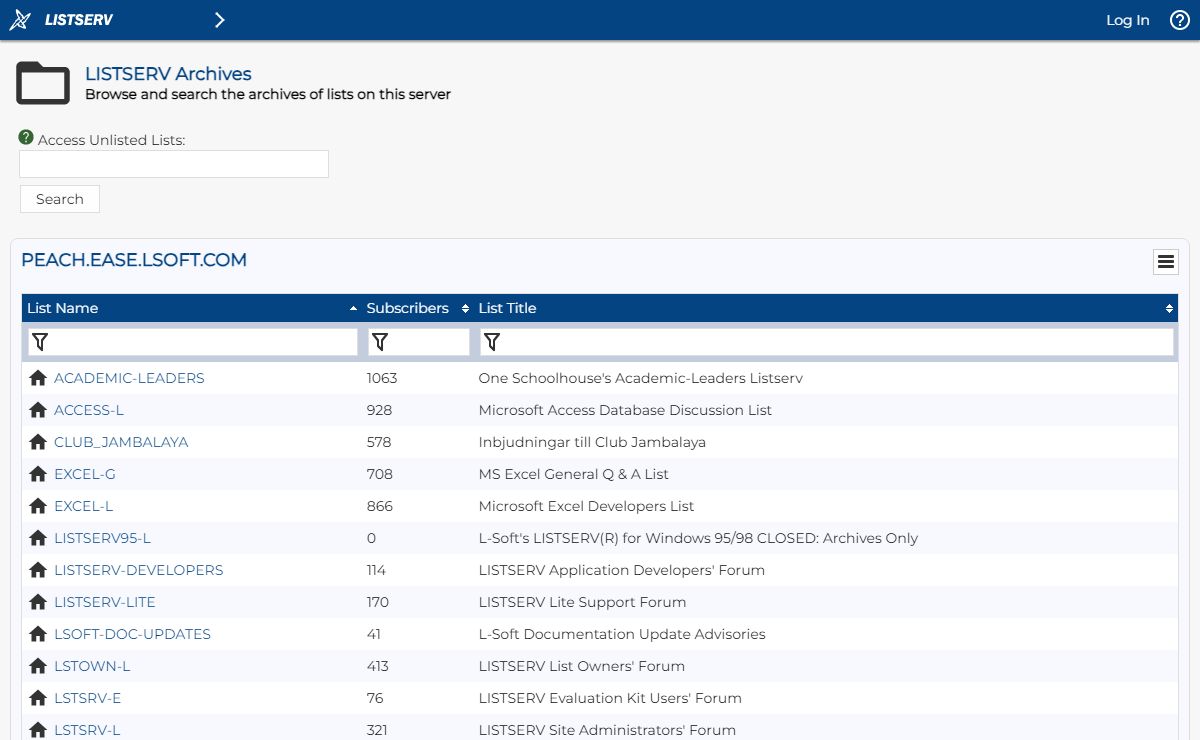Open the LSOFT-DOC-UPDATES list link
The width and height of the screenshot is (1200, 740).
[132, 634]
